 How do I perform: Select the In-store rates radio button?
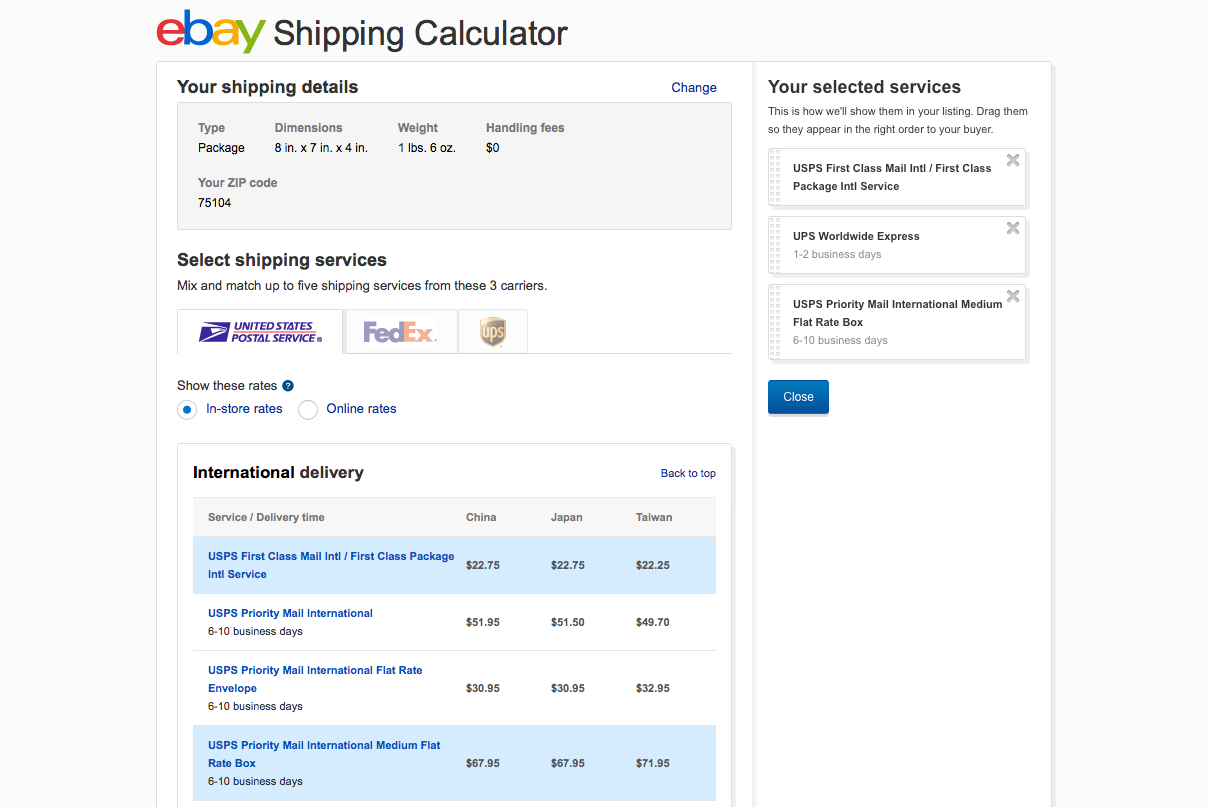pos(187,409)
